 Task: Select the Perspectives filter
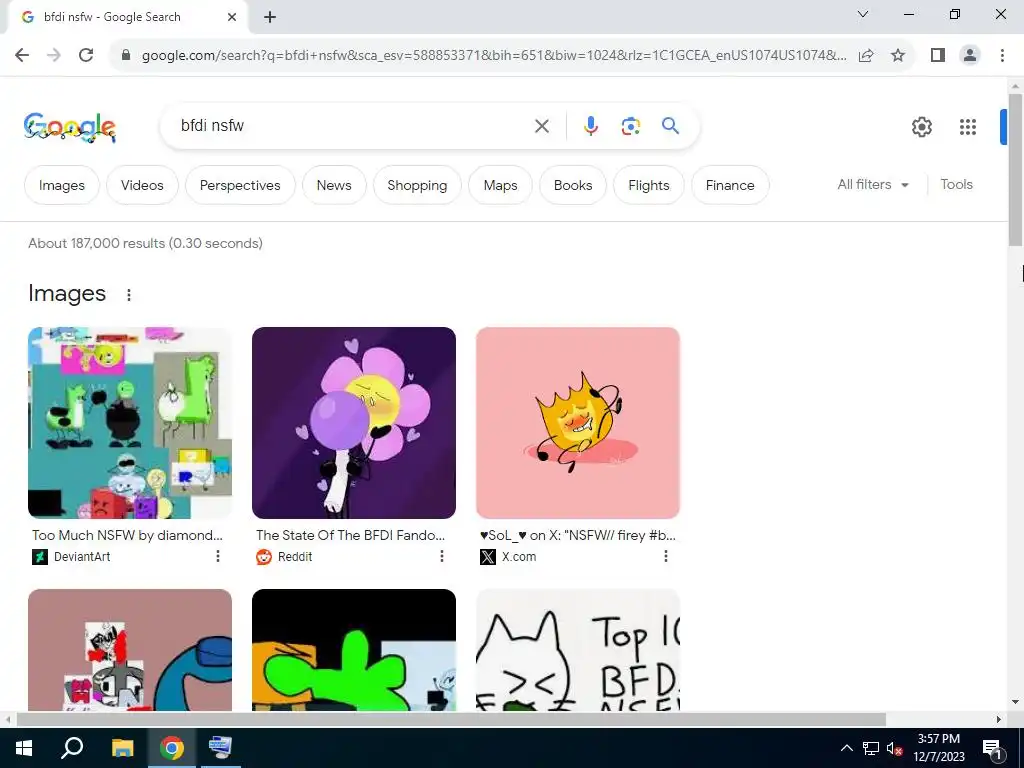tap(240, 185)
